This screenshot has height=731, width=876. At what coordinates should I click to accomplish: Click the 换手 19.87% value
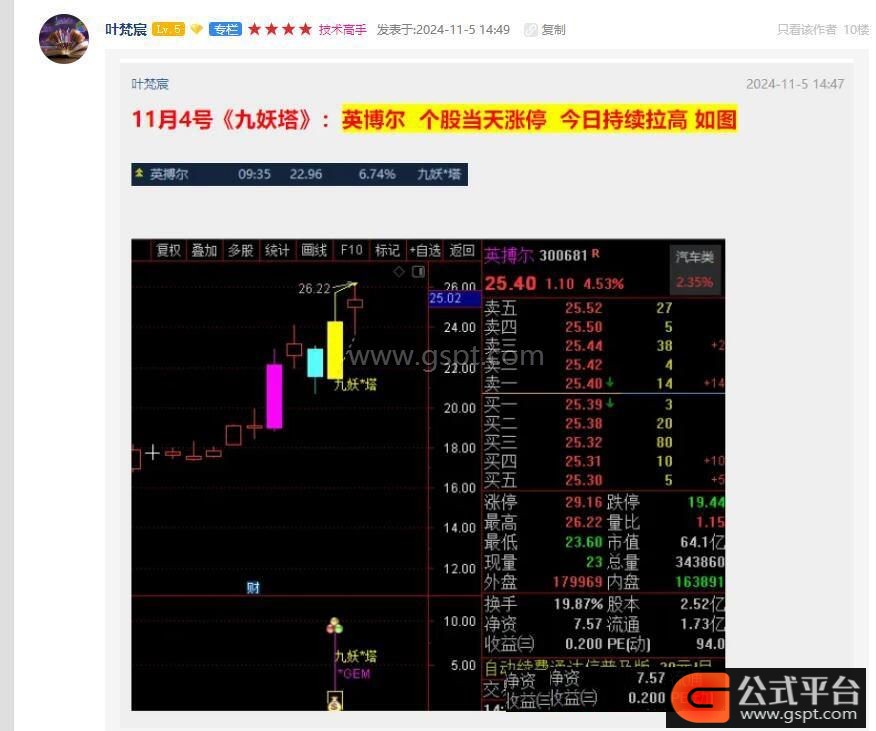pyautogui.click(x=579, y=604)
